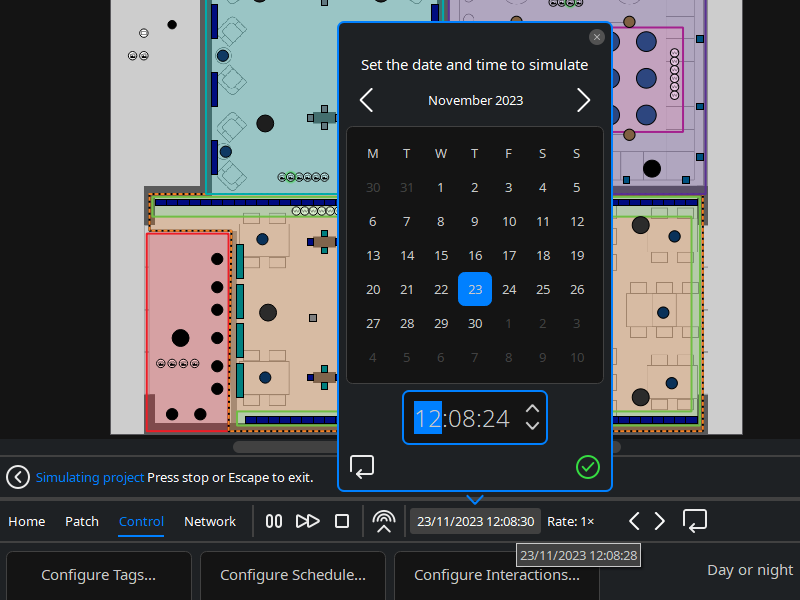800x600 pixels.
Task: Pick November 12 in the calendar
Action: click(x=577, y=221)
